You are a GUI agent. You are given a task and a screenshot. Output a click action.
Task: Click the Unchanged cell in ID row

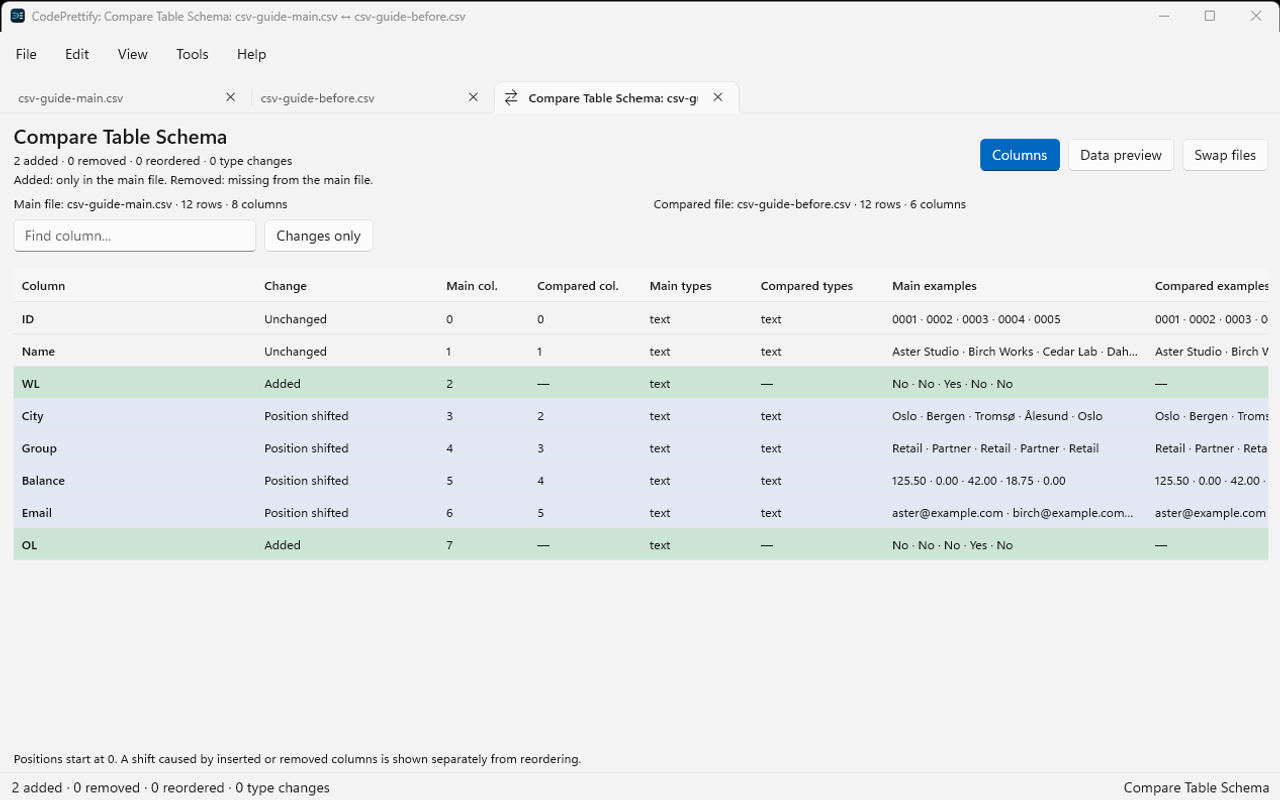click(x=295, y=319)
